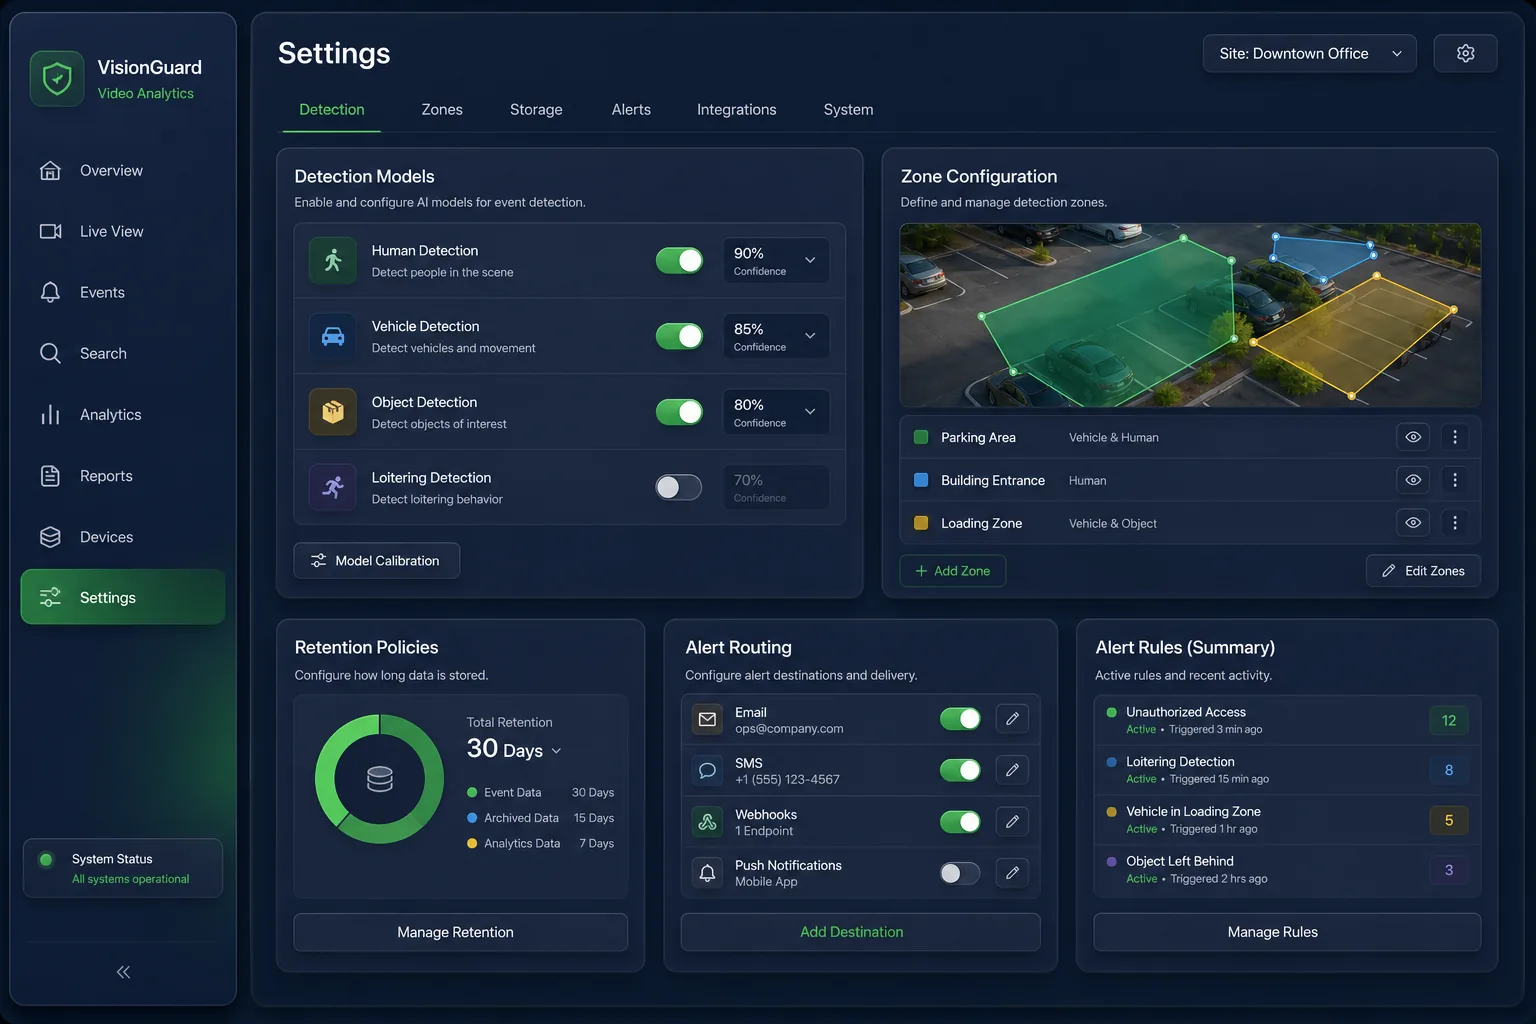The image size is (1536, 1024).
Task: Open more options for Loading Zone
Action: click(x=1455, y=523)
